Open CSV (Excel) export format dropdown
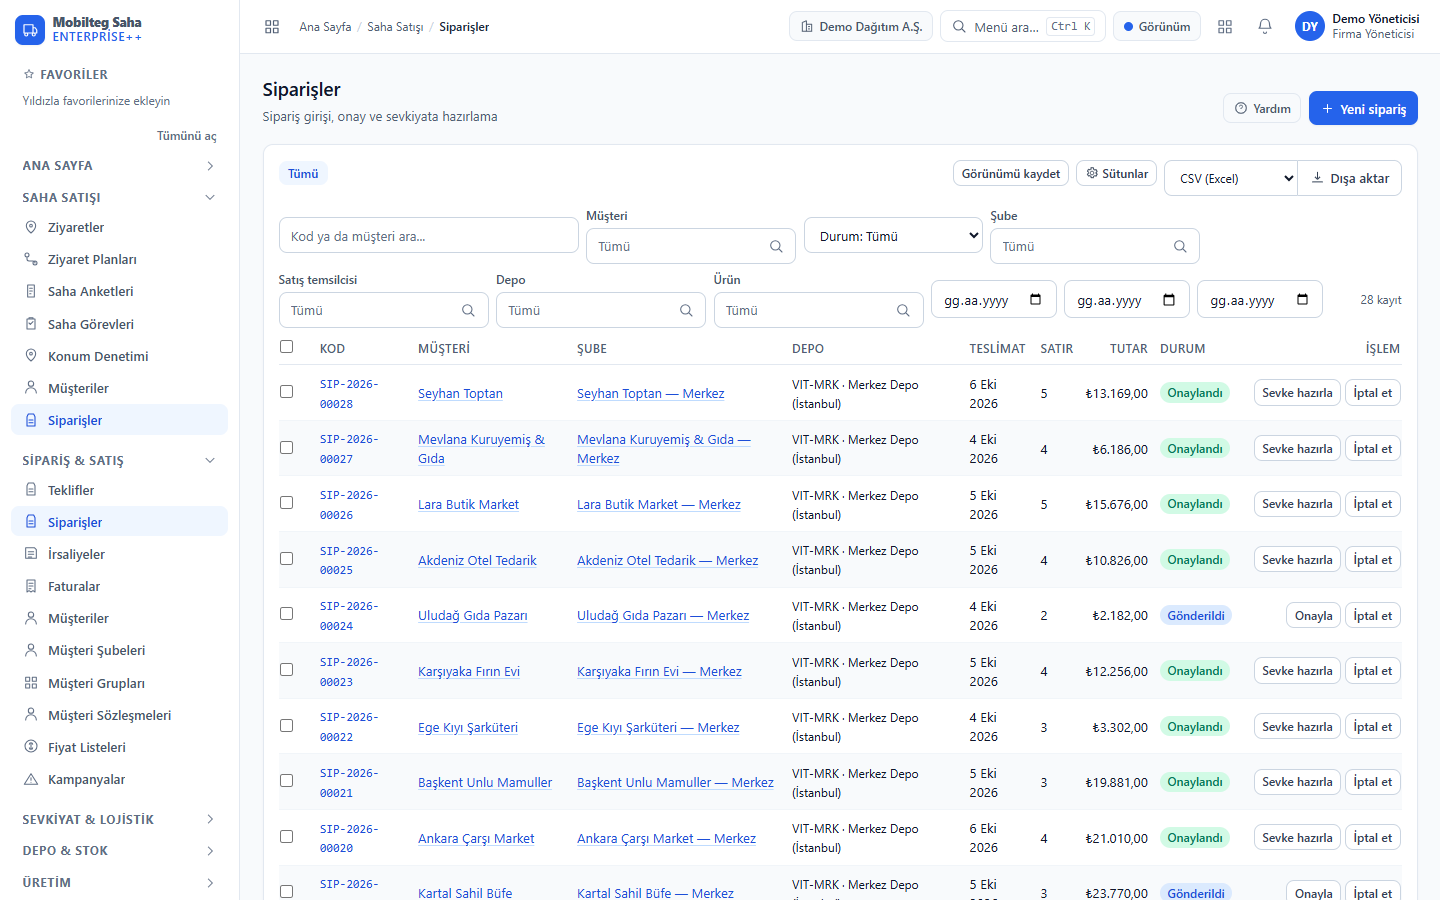Screen dimensions: 1440x900 1231,178
